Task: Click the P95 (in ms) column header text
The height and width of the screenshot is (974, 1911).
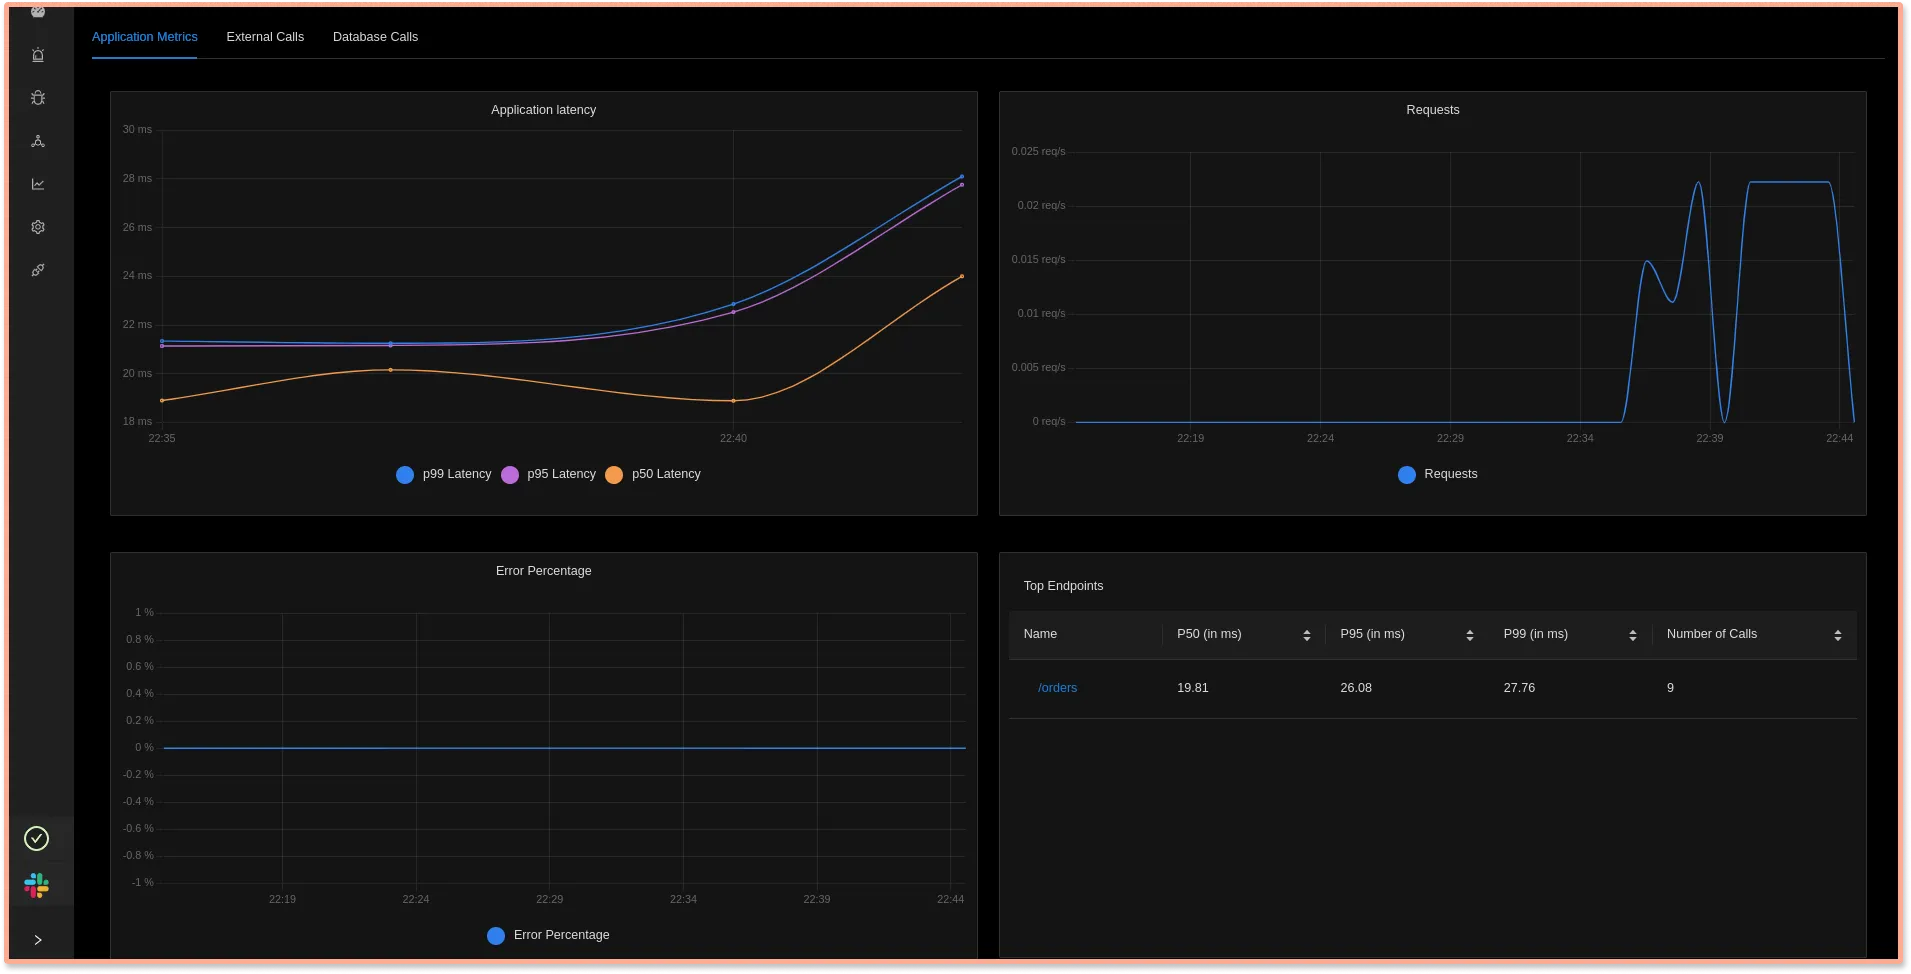Action: pyautogui.click(x=1372, y=634)
